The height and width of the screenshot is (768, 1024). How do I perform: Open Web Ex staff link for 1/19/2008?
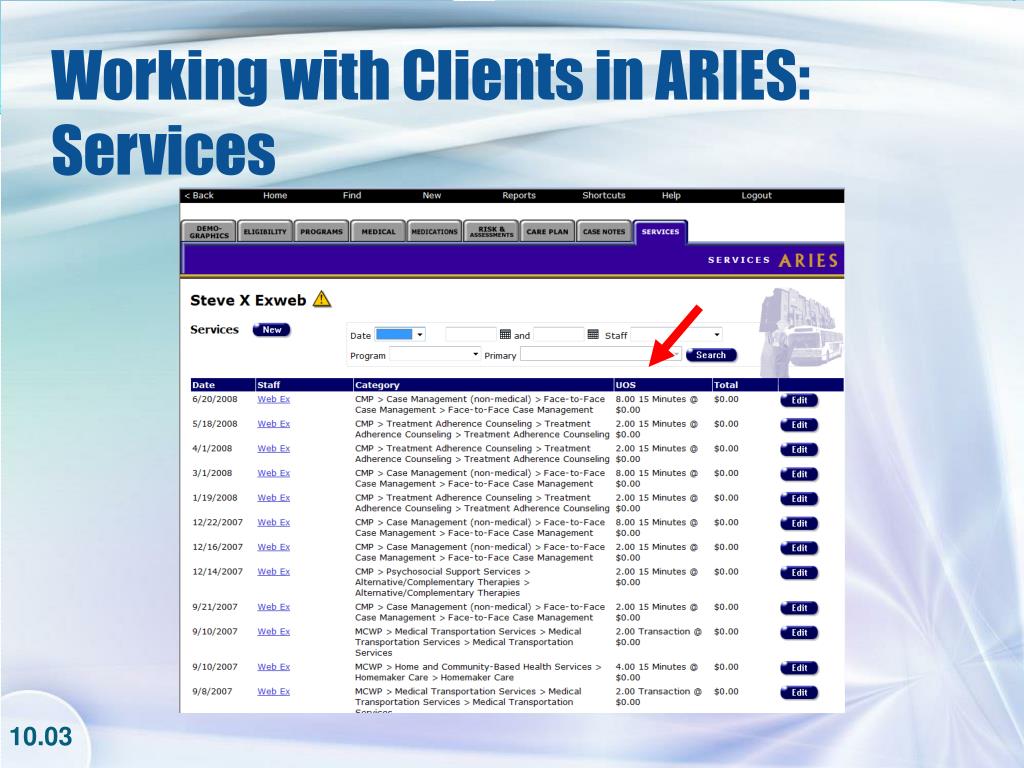tap(274, 498)
